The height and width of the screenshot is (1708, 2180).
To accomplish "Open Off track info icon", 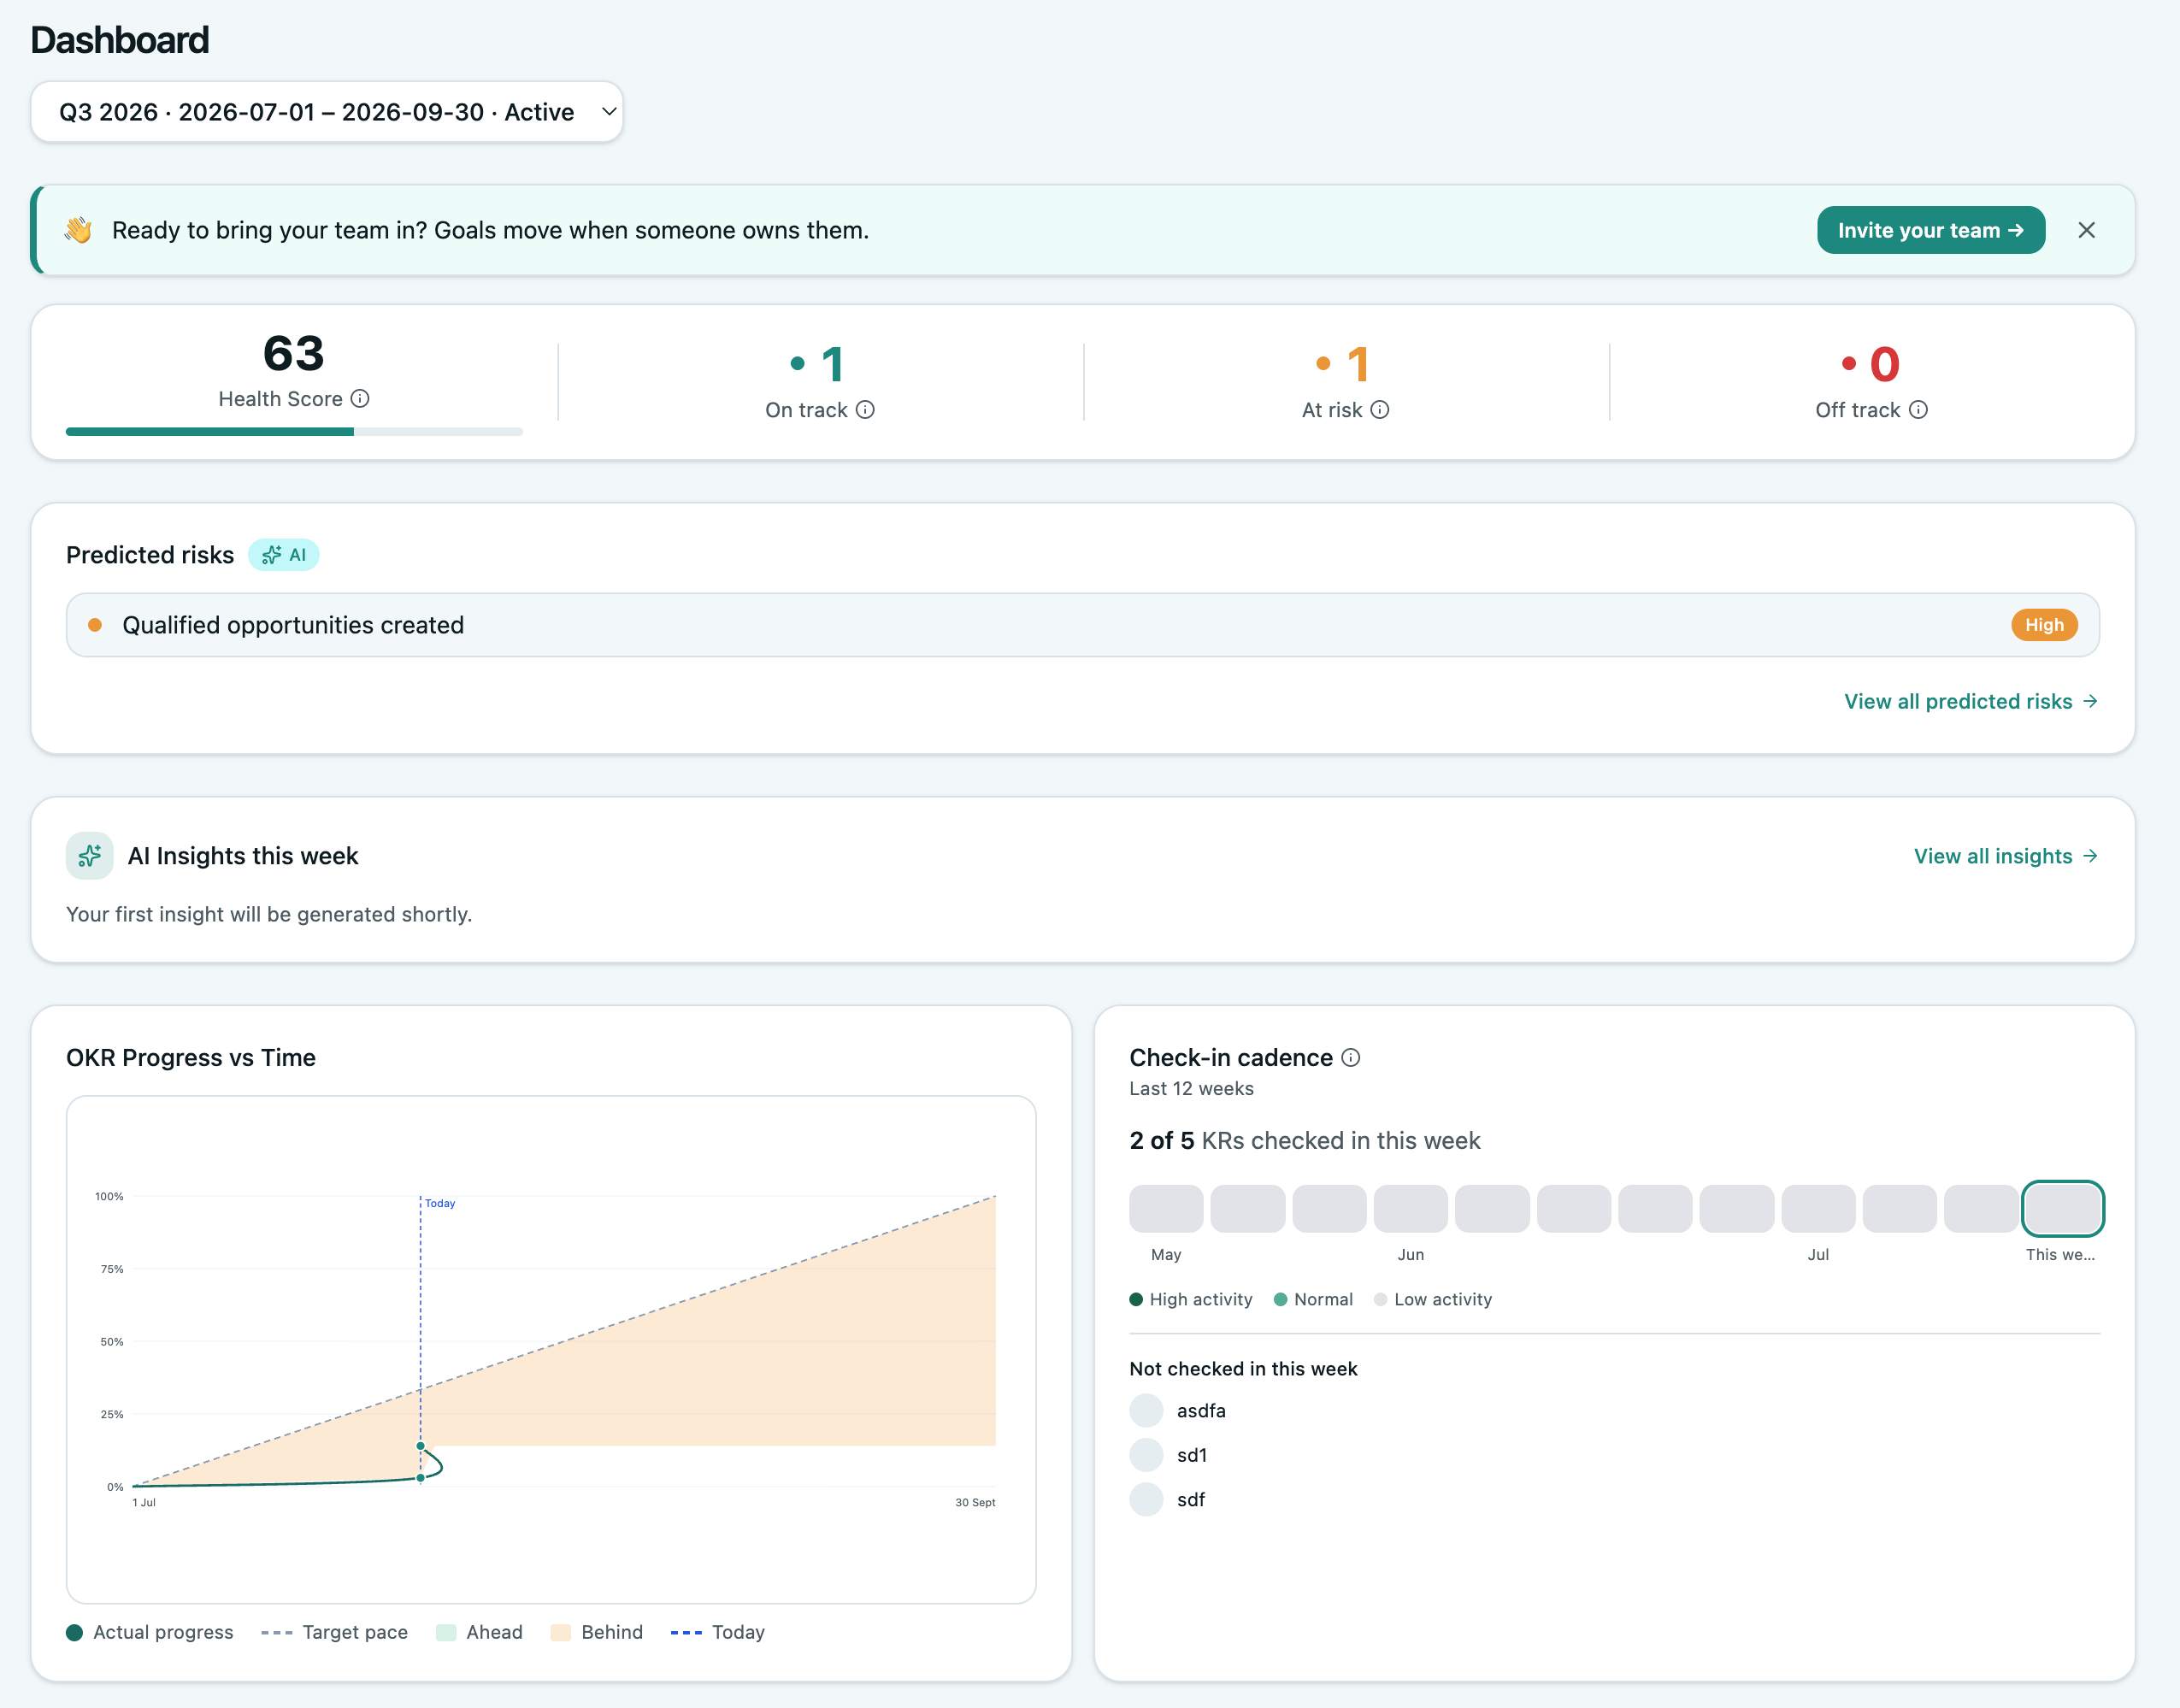I will (x=1918, y=410).
